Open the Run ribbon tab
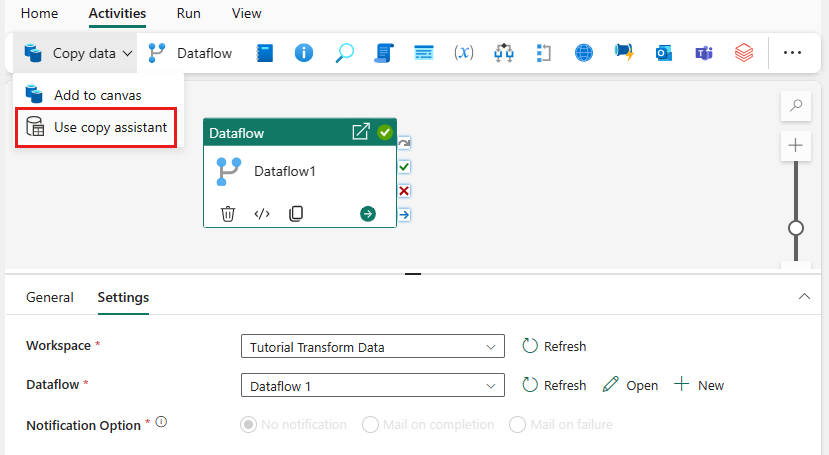 pyautogui.click(x=188, y=13)
